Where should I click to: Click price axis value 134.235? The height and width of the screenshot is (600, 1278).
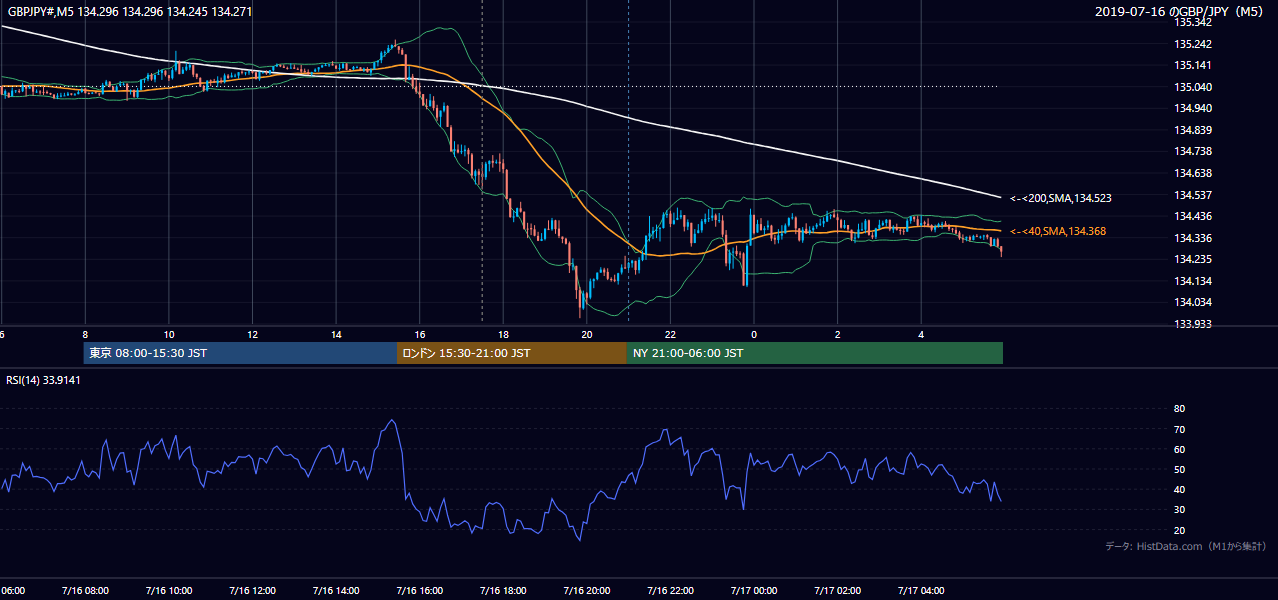1193,259
